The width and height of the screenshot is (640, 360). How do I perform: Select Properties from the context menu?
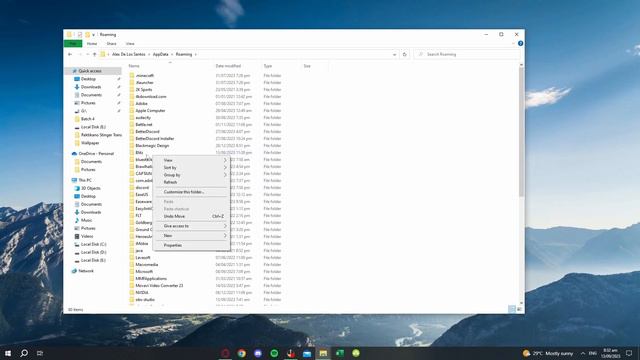click(191, 246)
